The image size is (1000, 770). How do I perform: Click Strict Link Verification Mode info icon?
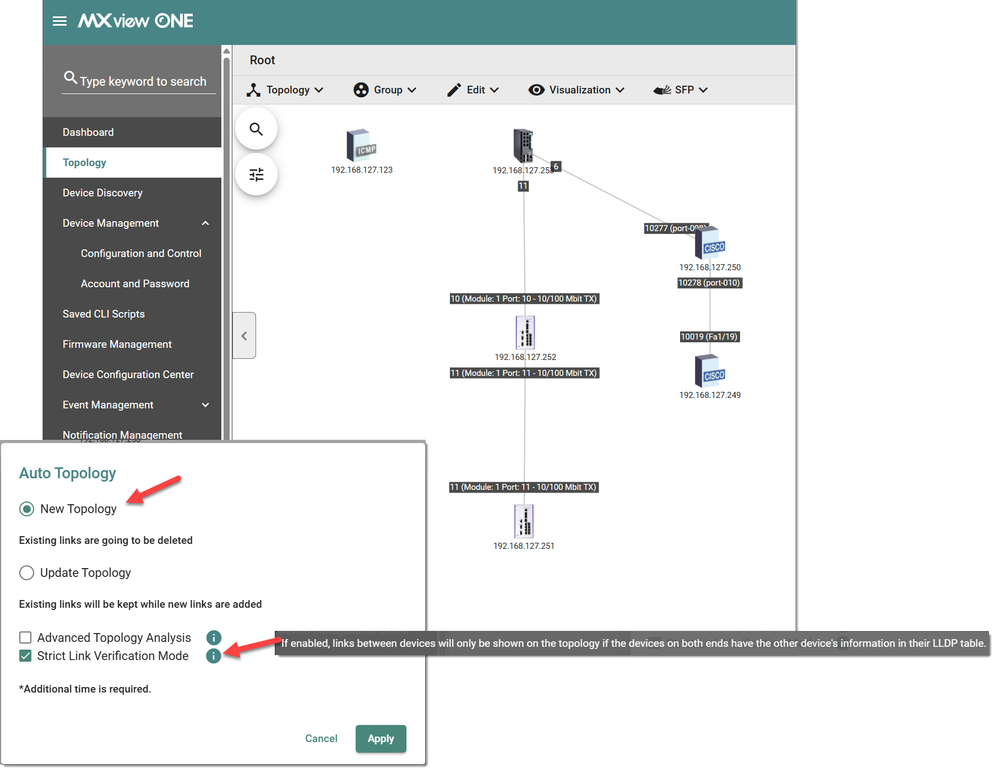point(214,656)
